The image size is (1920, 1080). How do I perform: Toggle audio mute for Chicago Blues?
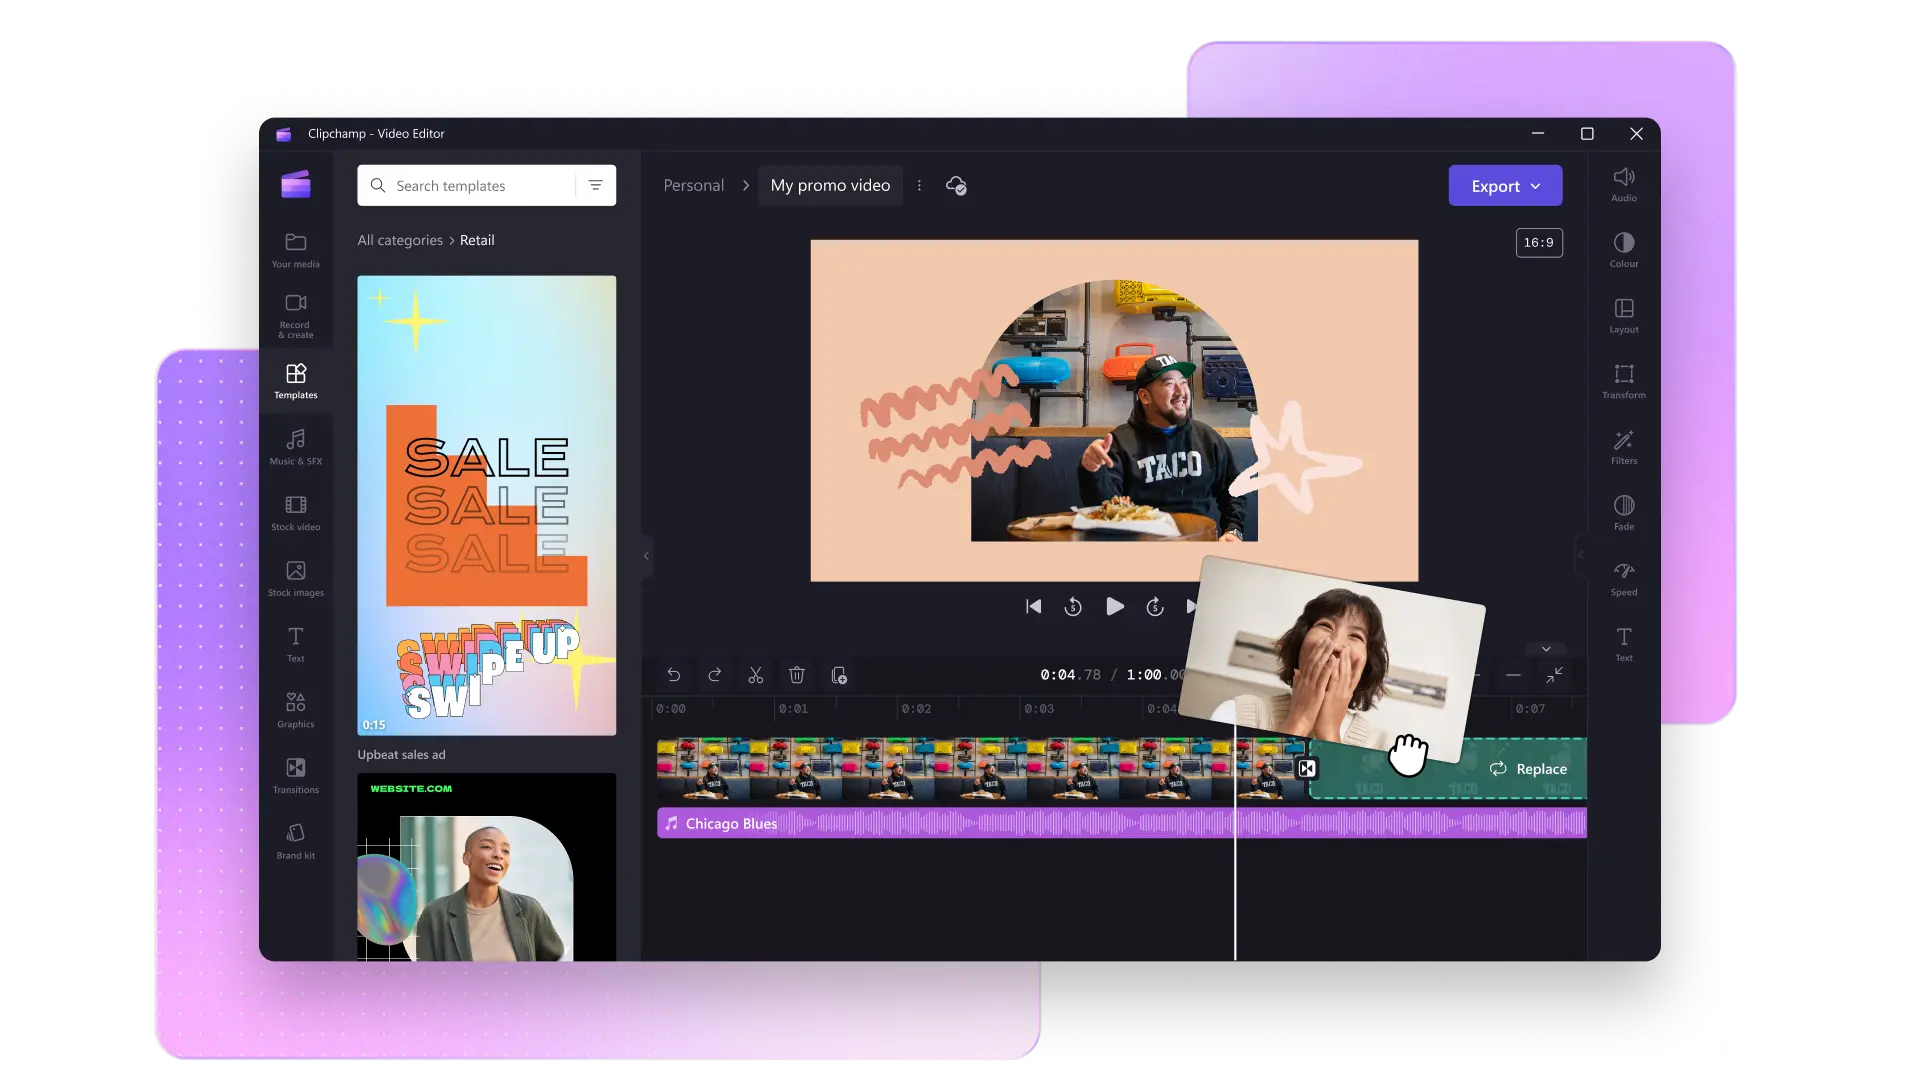[670, 823]
